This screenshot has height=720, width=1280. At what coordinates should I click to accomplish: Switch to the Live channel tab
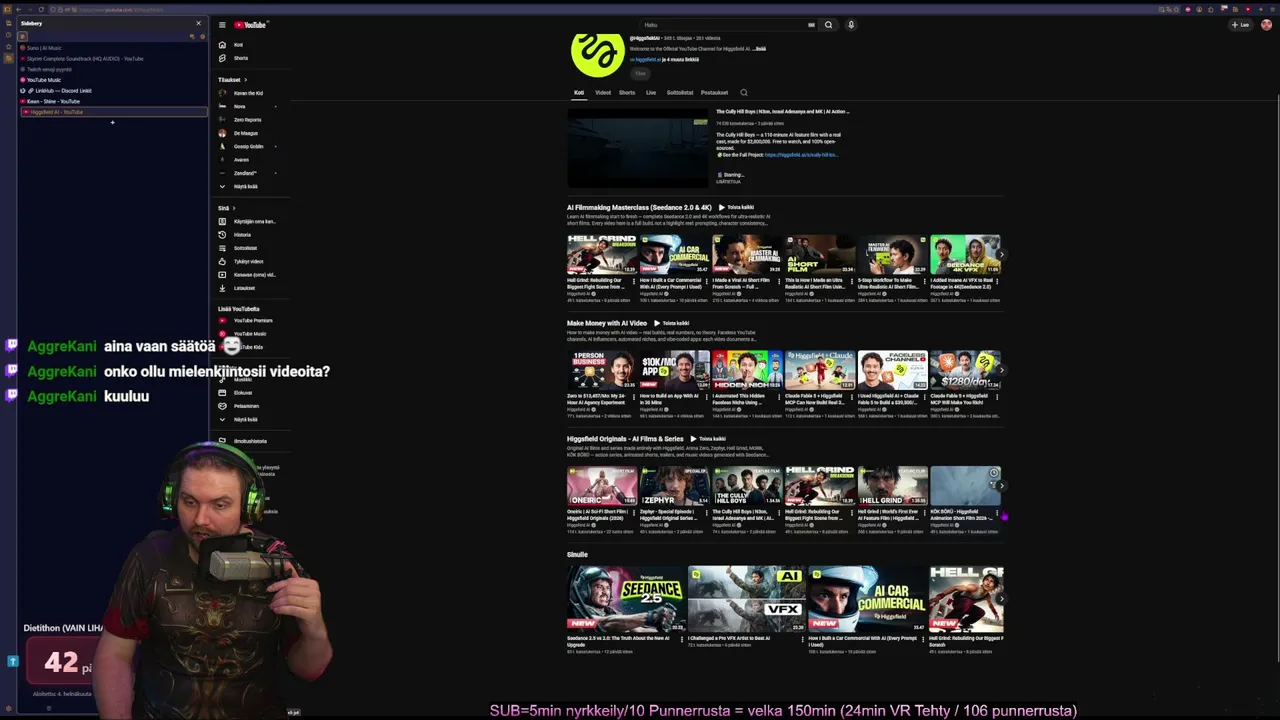click(651, 93)
